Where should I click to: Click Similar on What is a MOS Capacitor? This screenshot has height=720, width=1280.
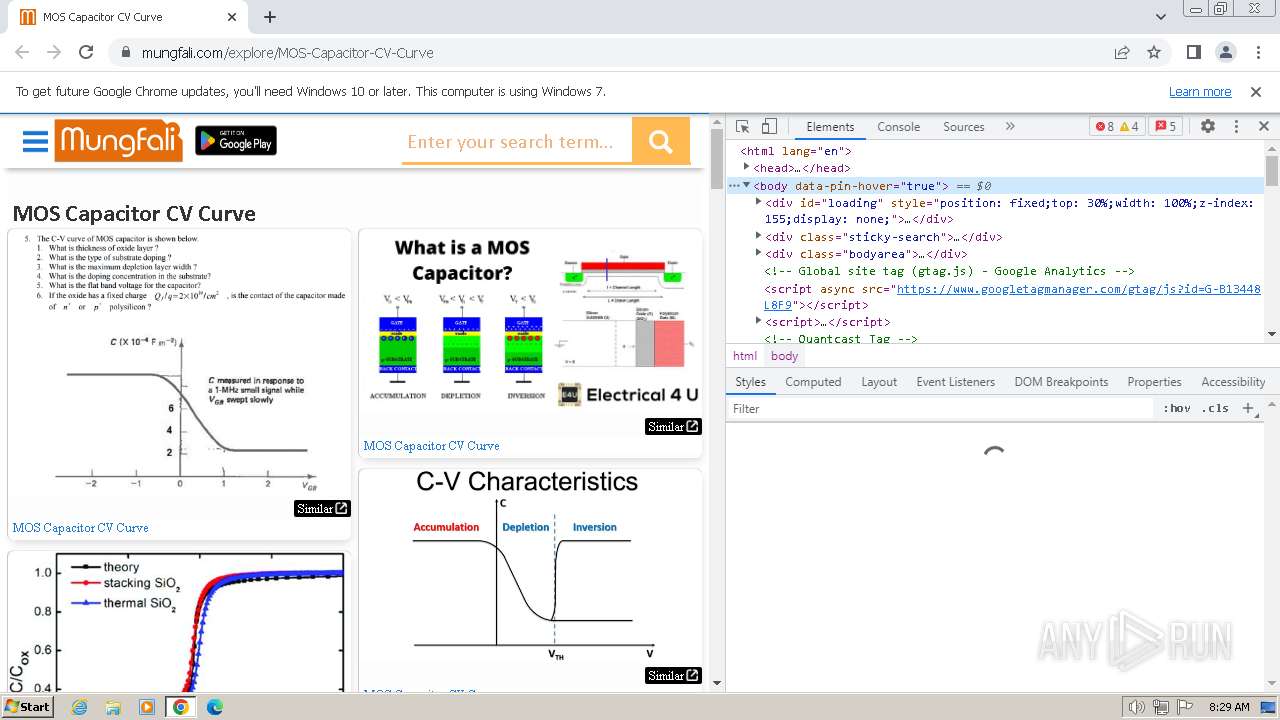tap(673, 426)
